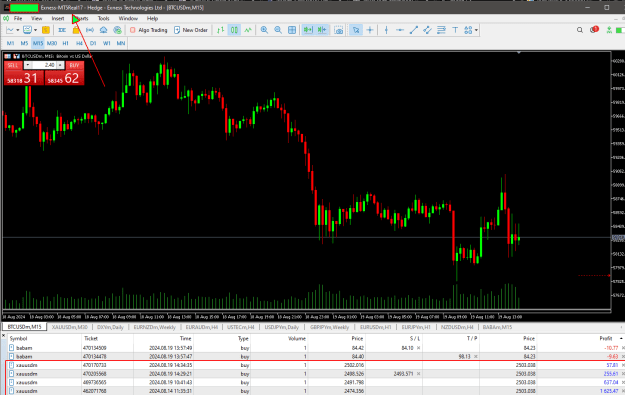Viewport: 625px width, 395px height.
Task: Open the cloud VPS hosting icon
Action: pos(104,30)
